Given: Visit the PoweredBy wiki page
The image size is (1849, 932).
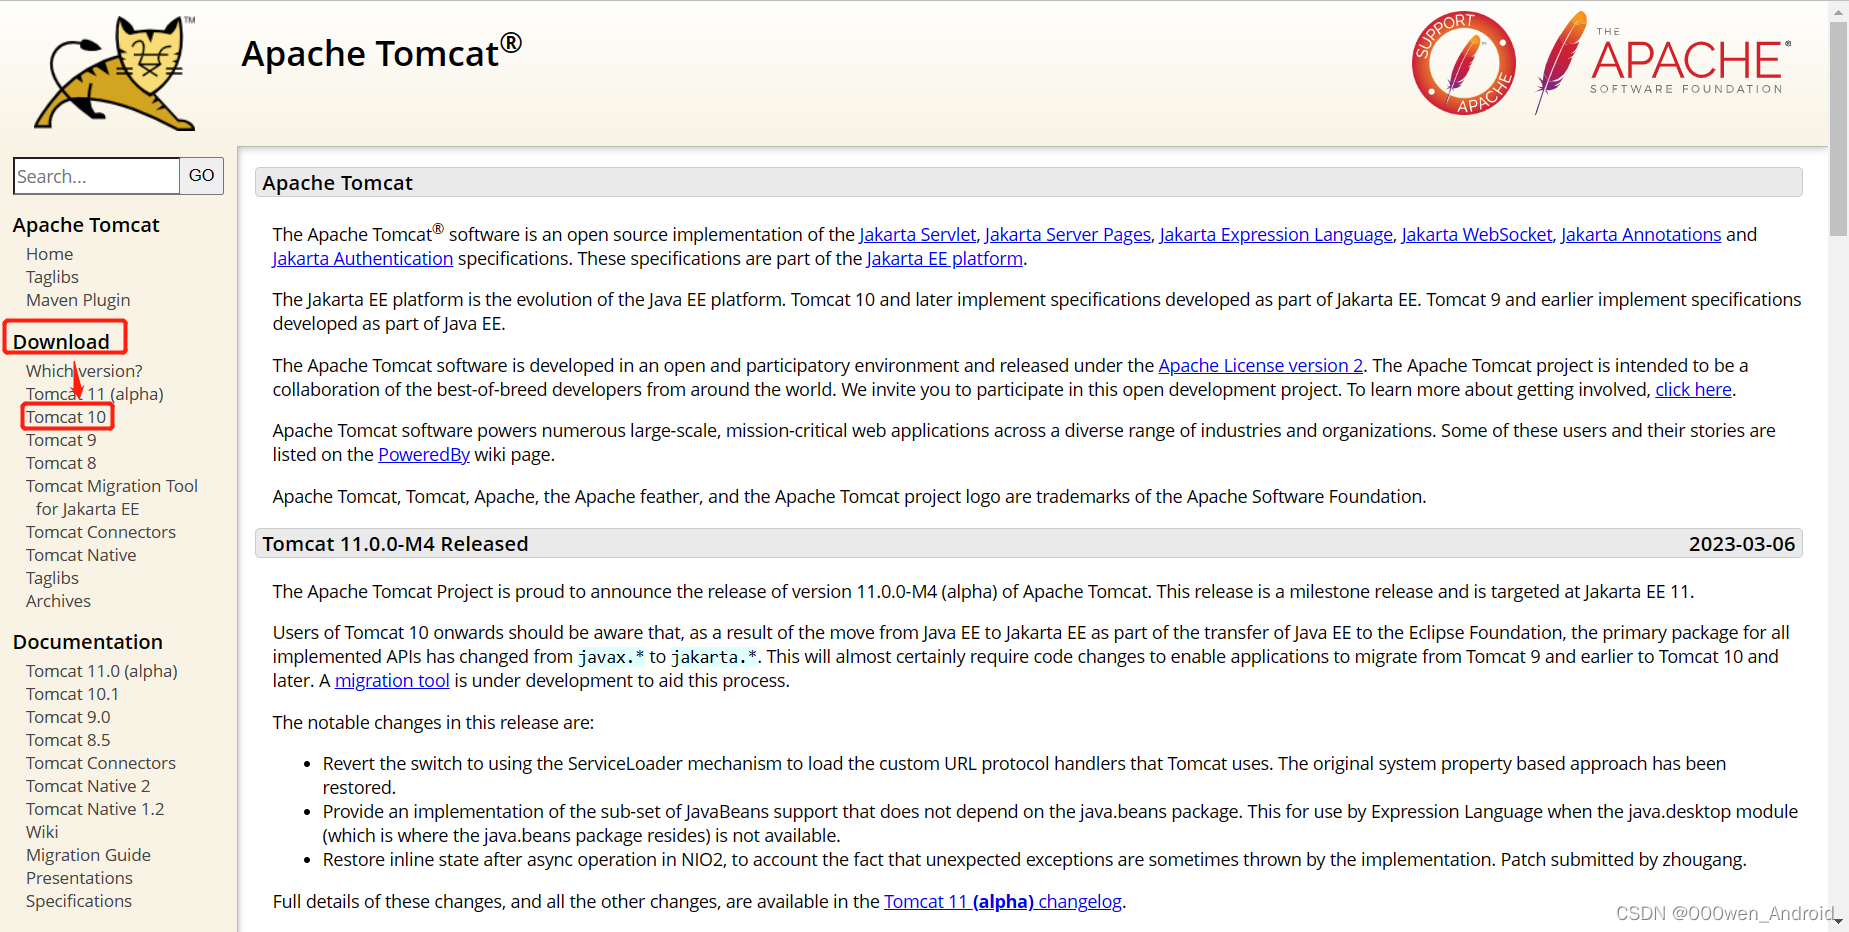Looking at the screenshot, I should tap(423, 454).
